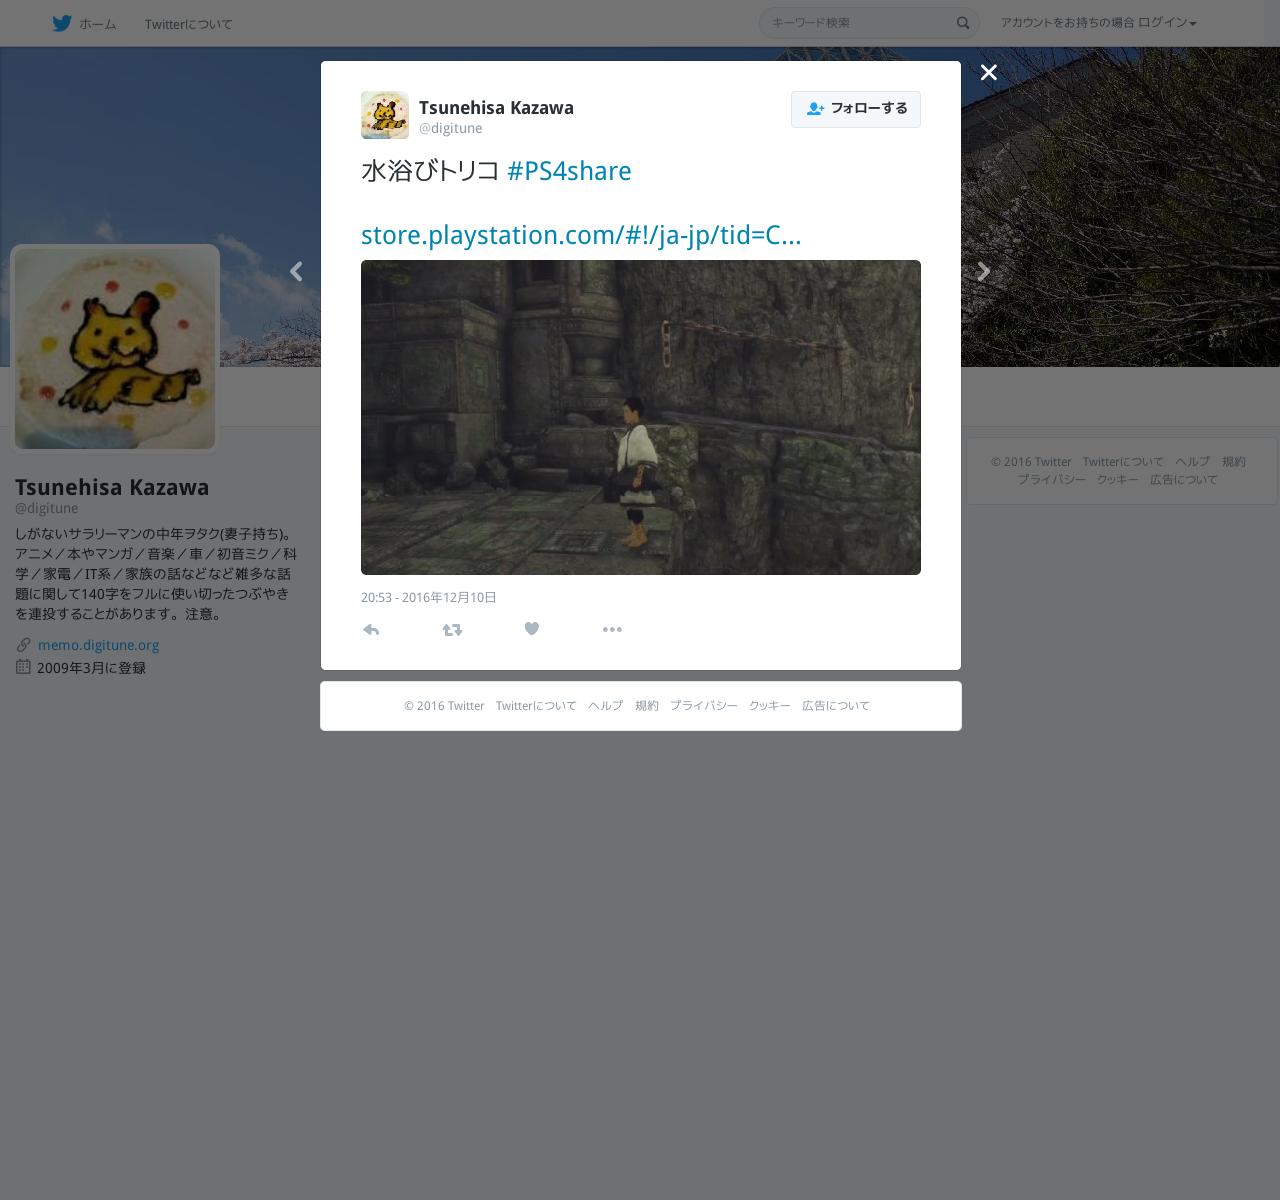This screenshot has height=1200, width=1280.
Task: Click © 2016 Twitter in right sidebar footer
Action: [x=1031, y=461]
